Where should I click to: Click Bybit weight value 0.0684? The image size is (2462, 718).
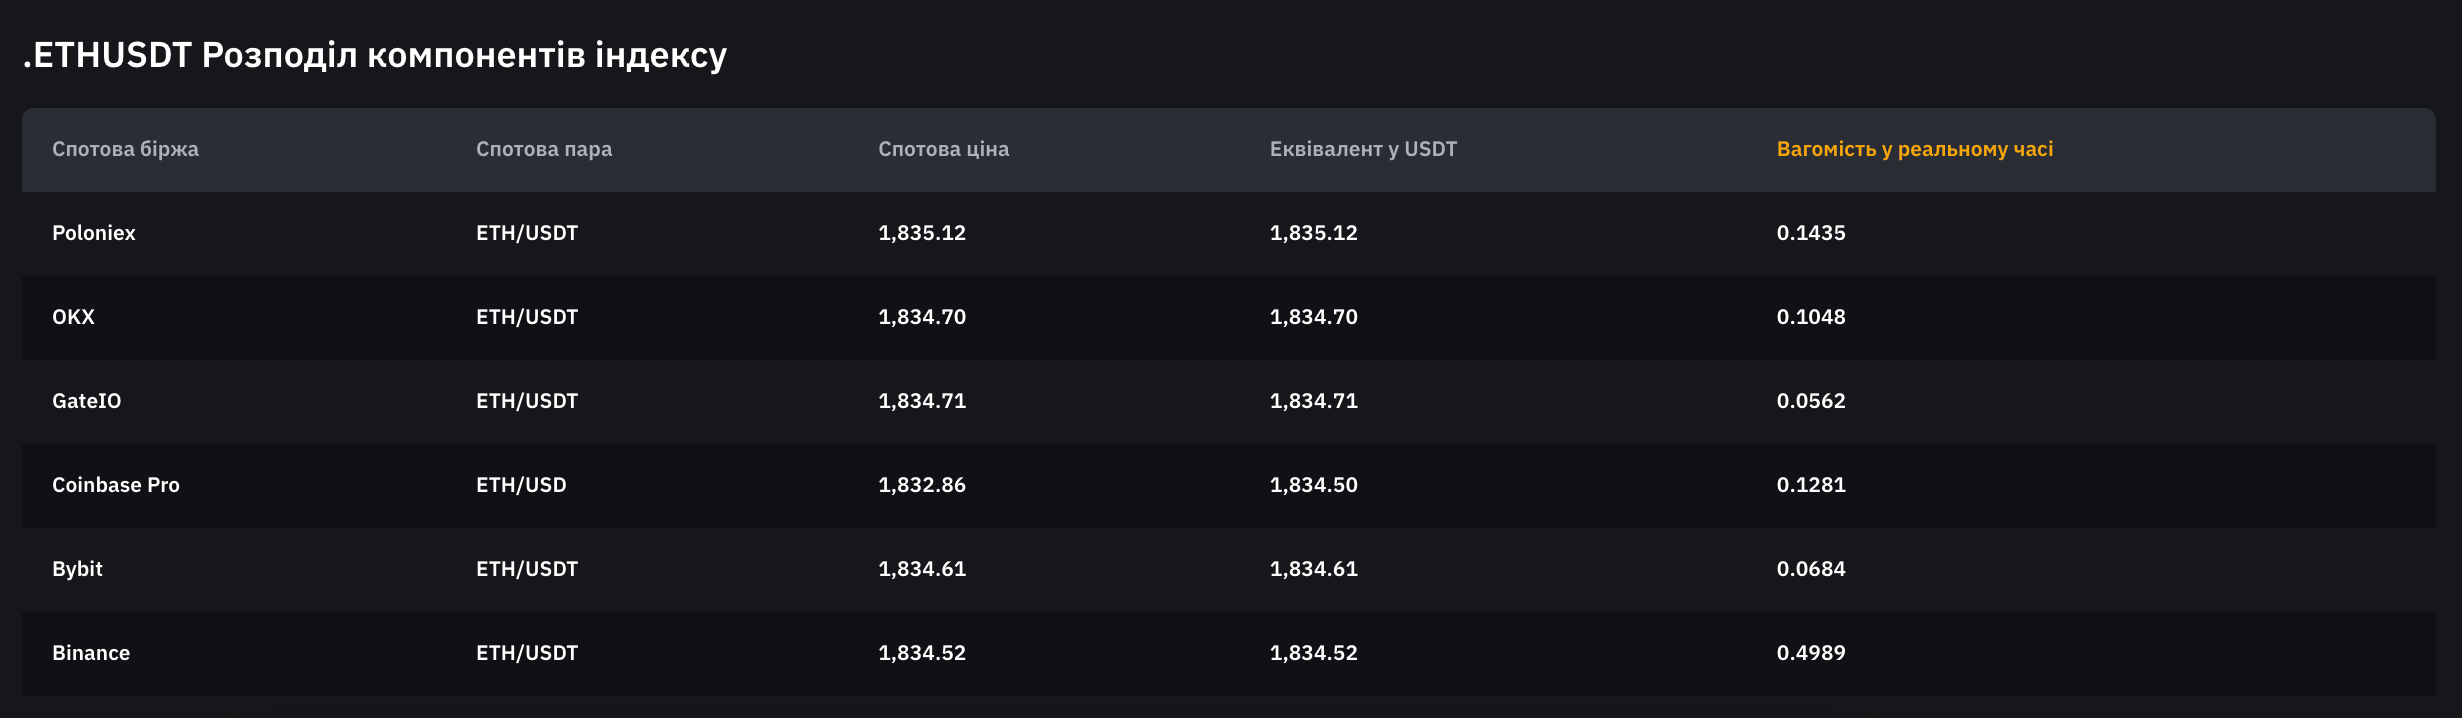1810,569
